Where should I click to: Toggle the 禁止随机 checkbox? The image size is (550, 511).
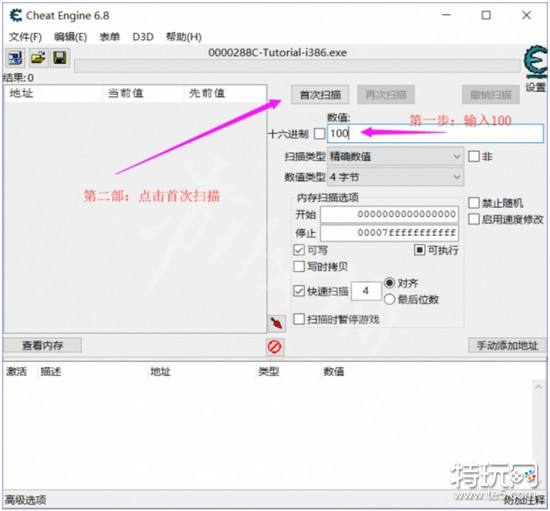click(474, 202)
